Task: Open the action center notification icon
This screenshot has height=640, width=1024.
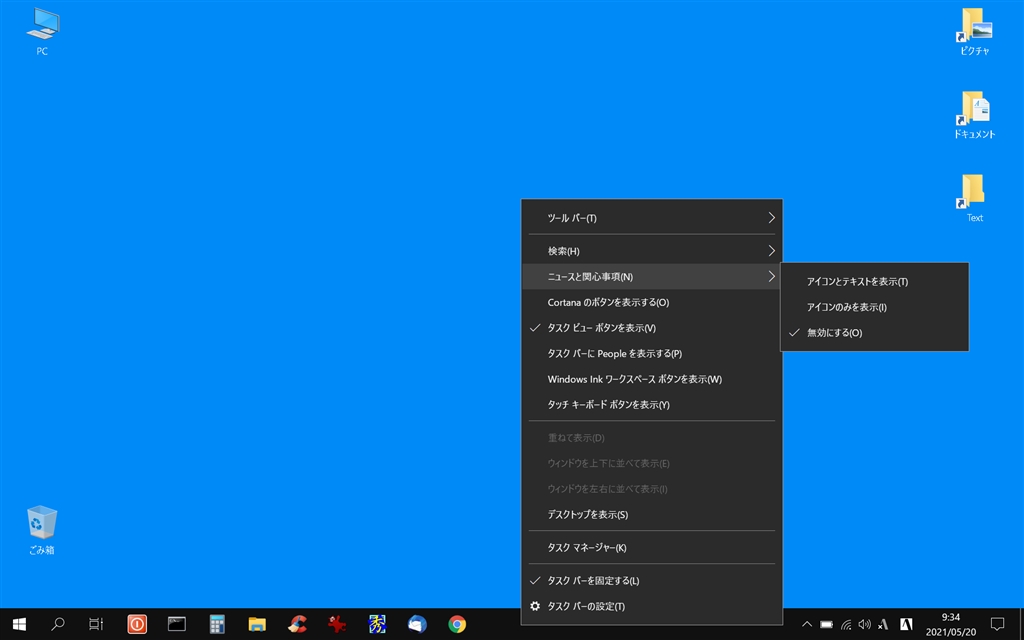Action: 996,624
